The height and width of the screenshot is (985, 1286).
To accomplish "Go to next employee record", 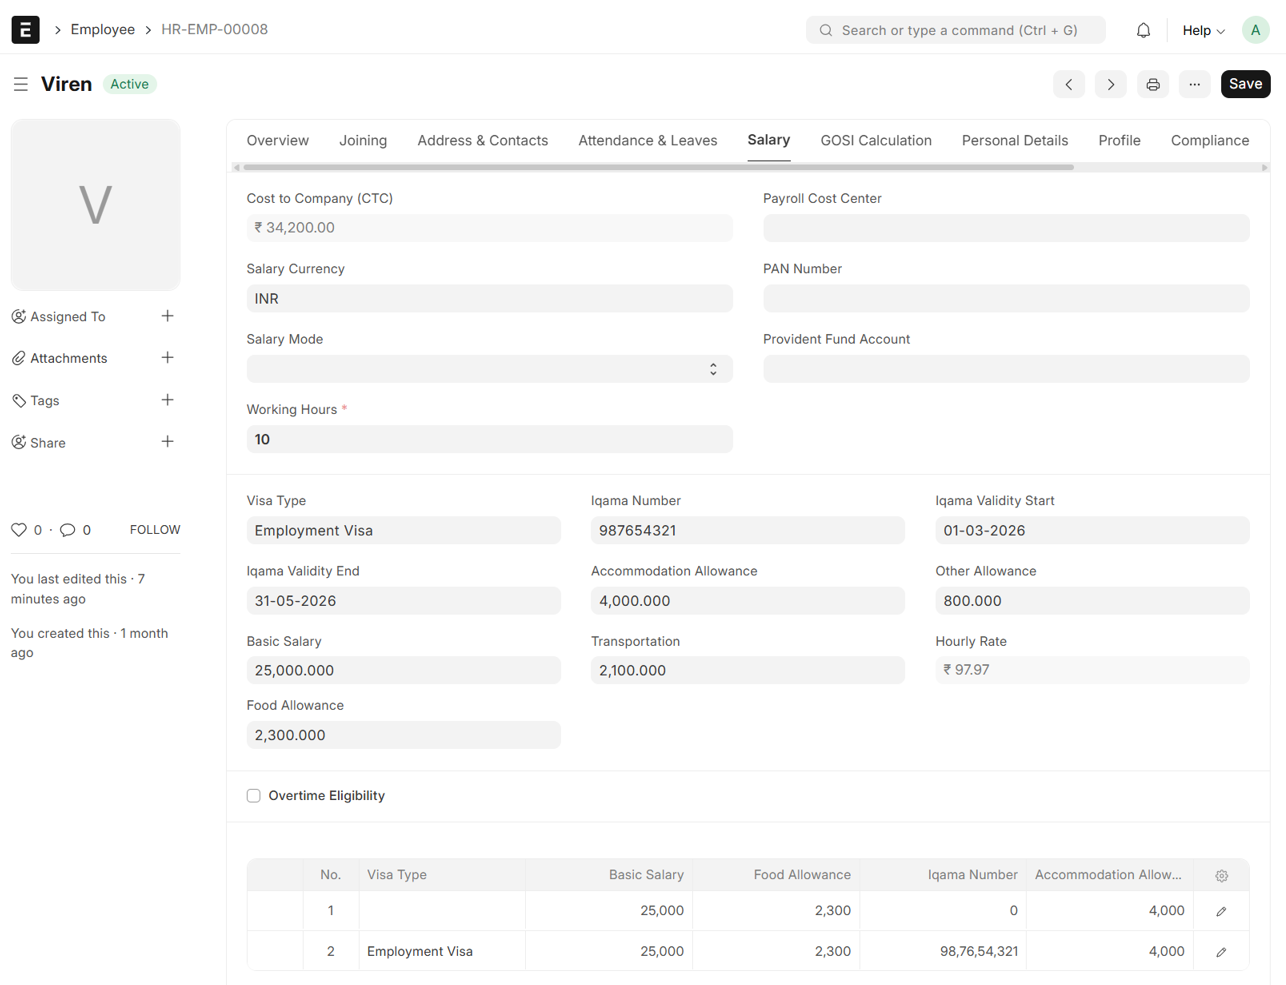I will (x=1110, y=84).
